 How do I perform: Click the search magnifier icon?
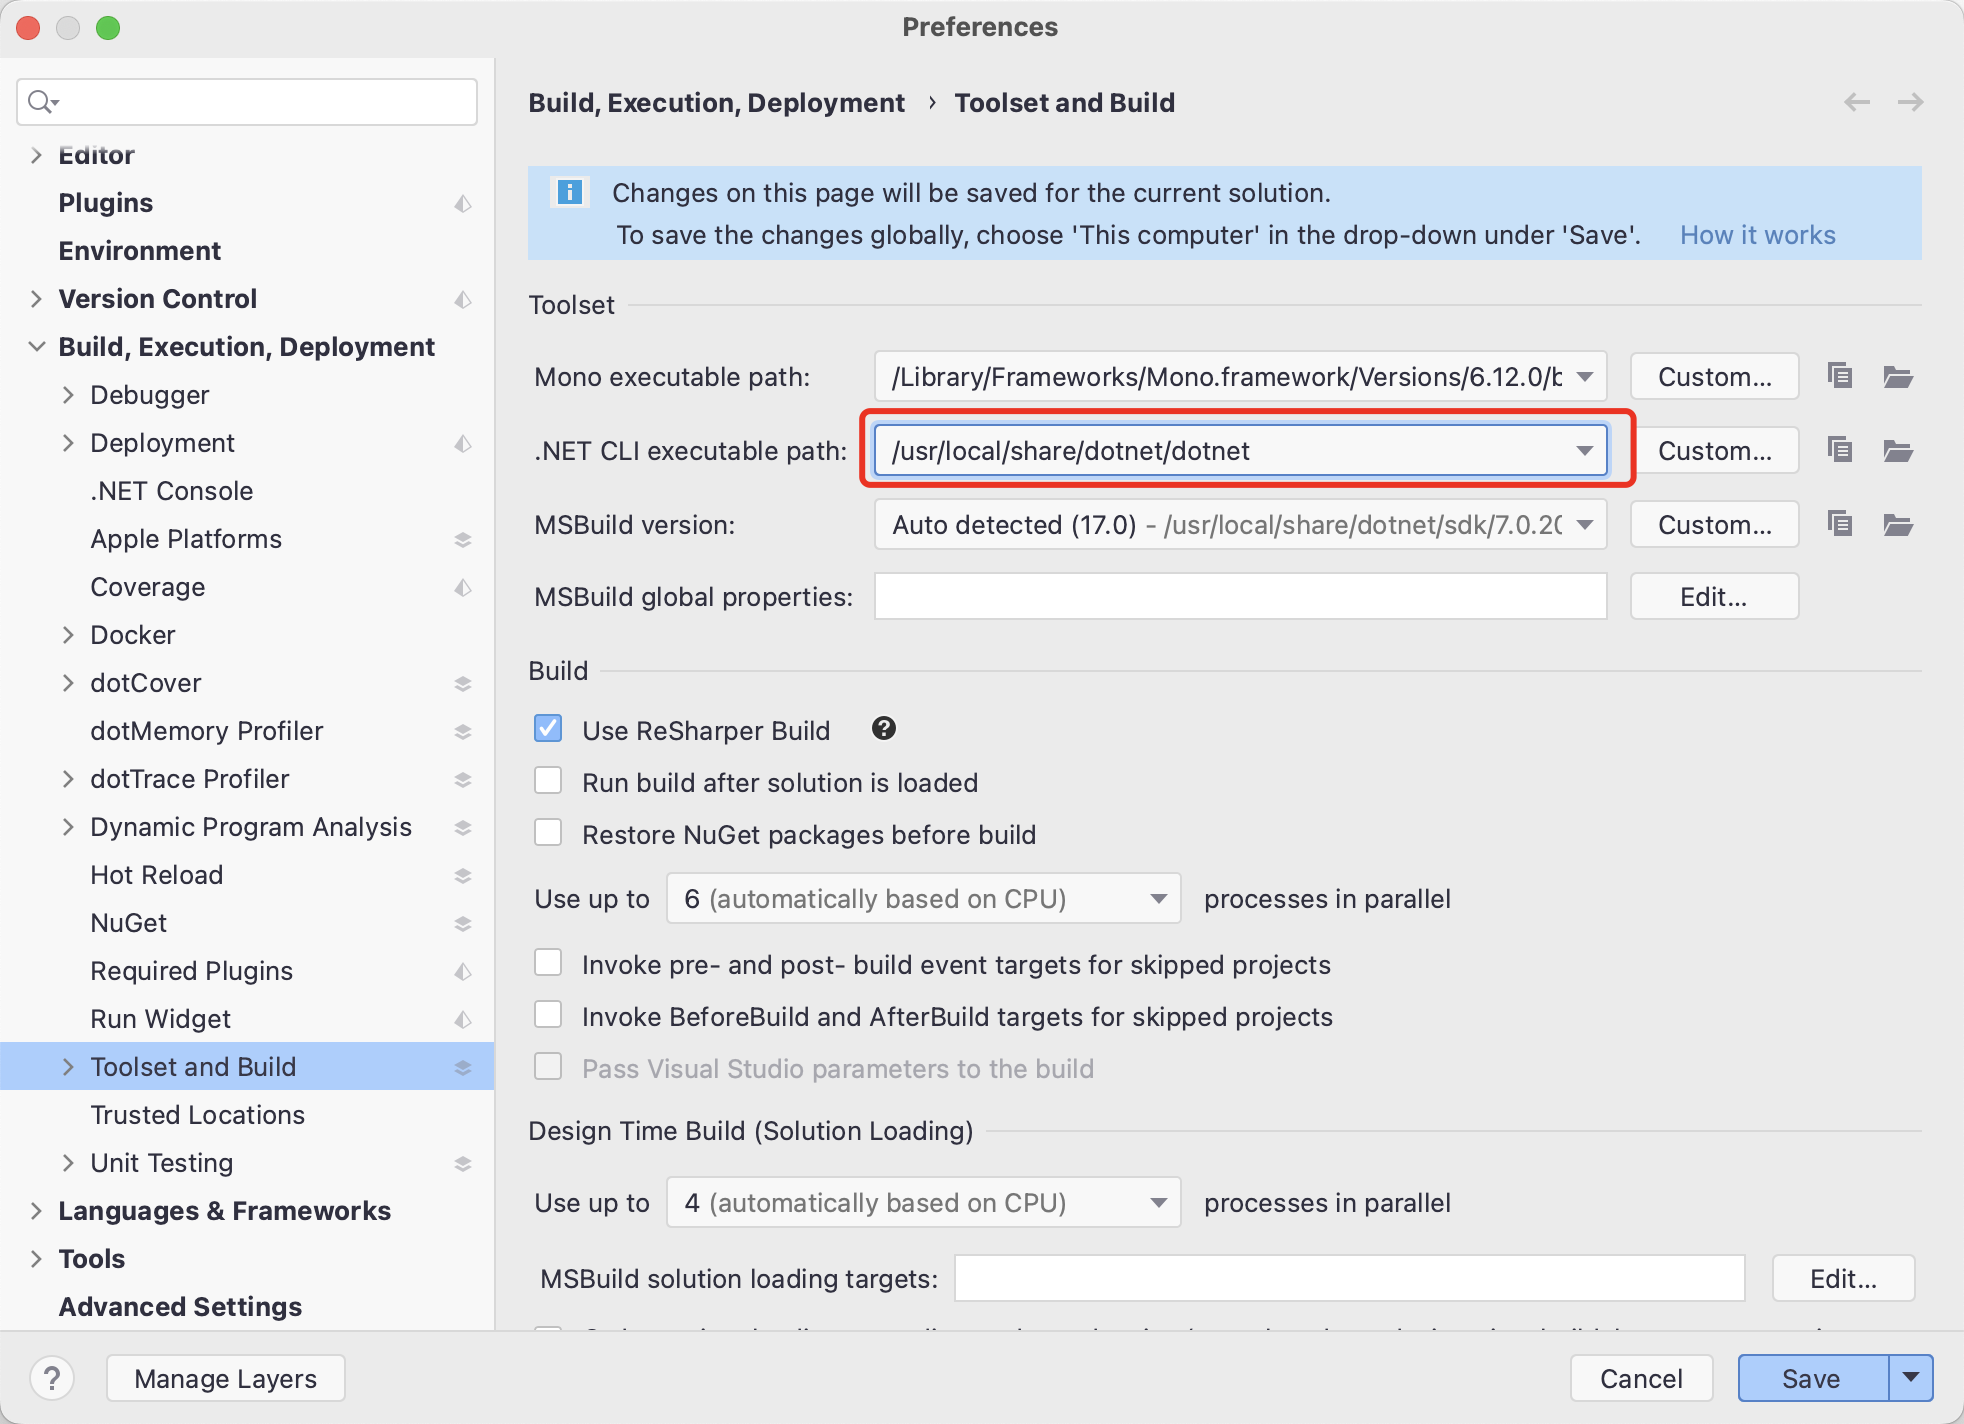pos(43,102)
